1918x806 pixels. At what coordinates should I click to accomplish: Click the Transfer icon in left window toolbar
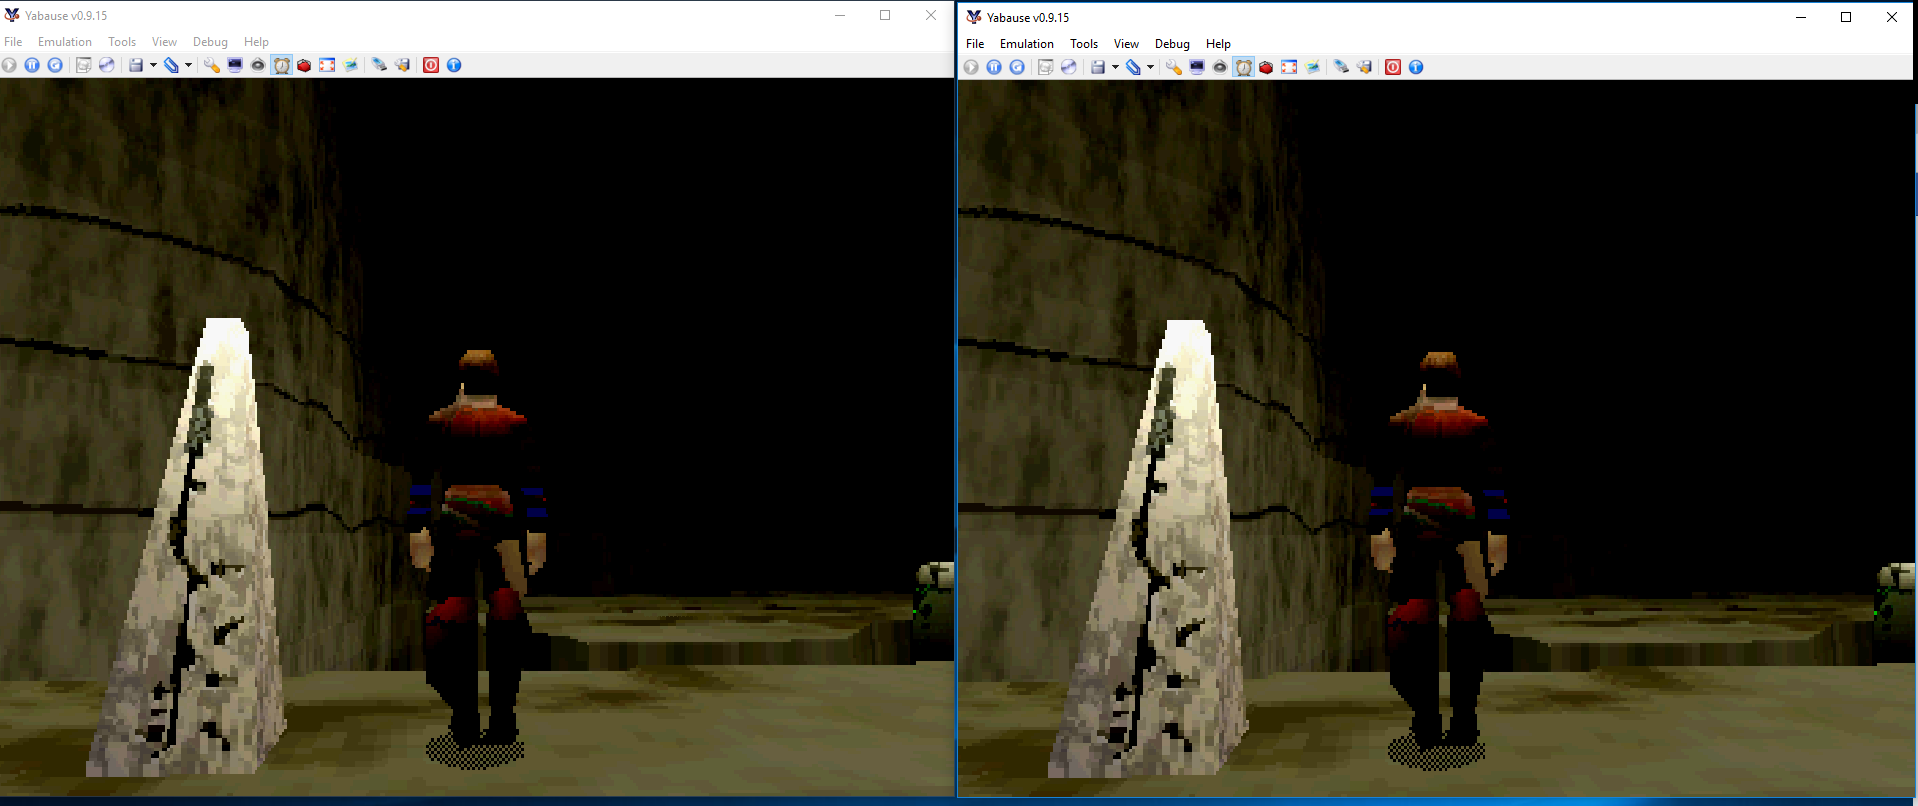point(84,65)
